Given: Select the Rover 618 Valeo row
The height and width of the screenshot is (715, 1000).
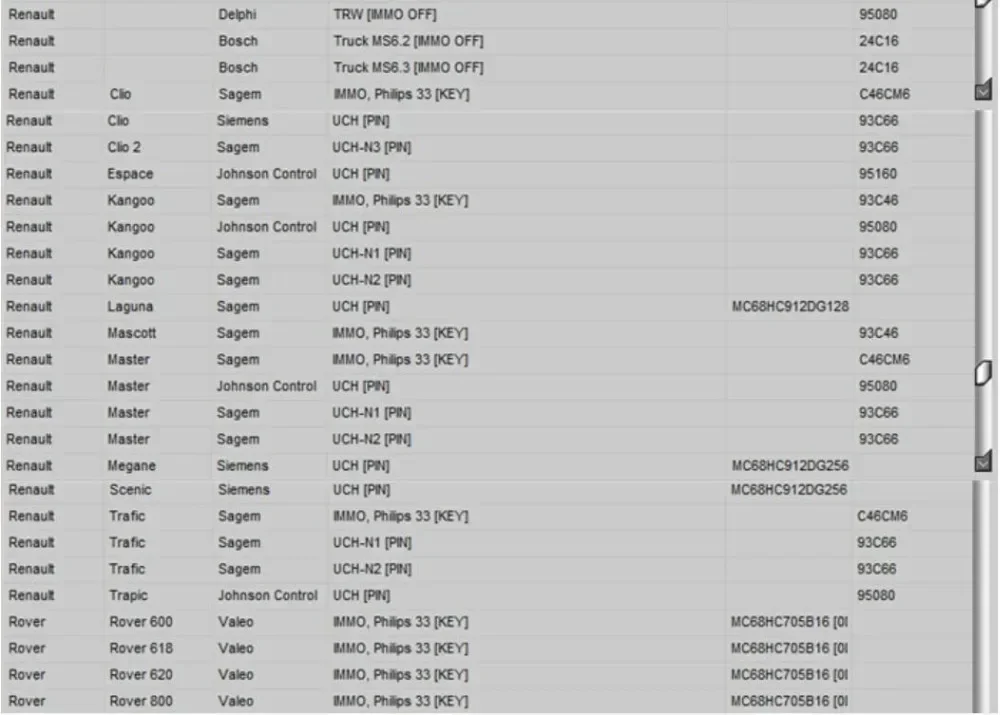Looking at the screenshot, I should (x=487, y=649).
